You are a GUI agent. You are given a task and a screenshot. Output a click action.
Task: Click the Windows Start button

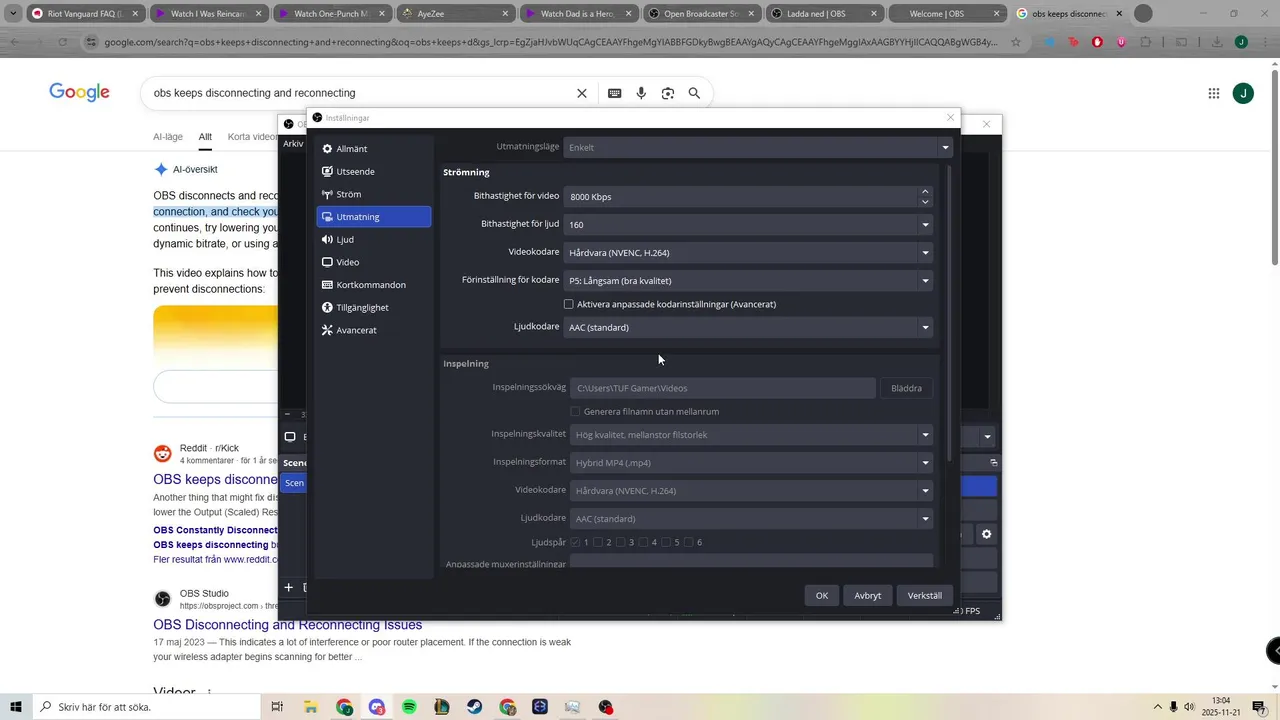pyautogui.click(x=16, y=707)
